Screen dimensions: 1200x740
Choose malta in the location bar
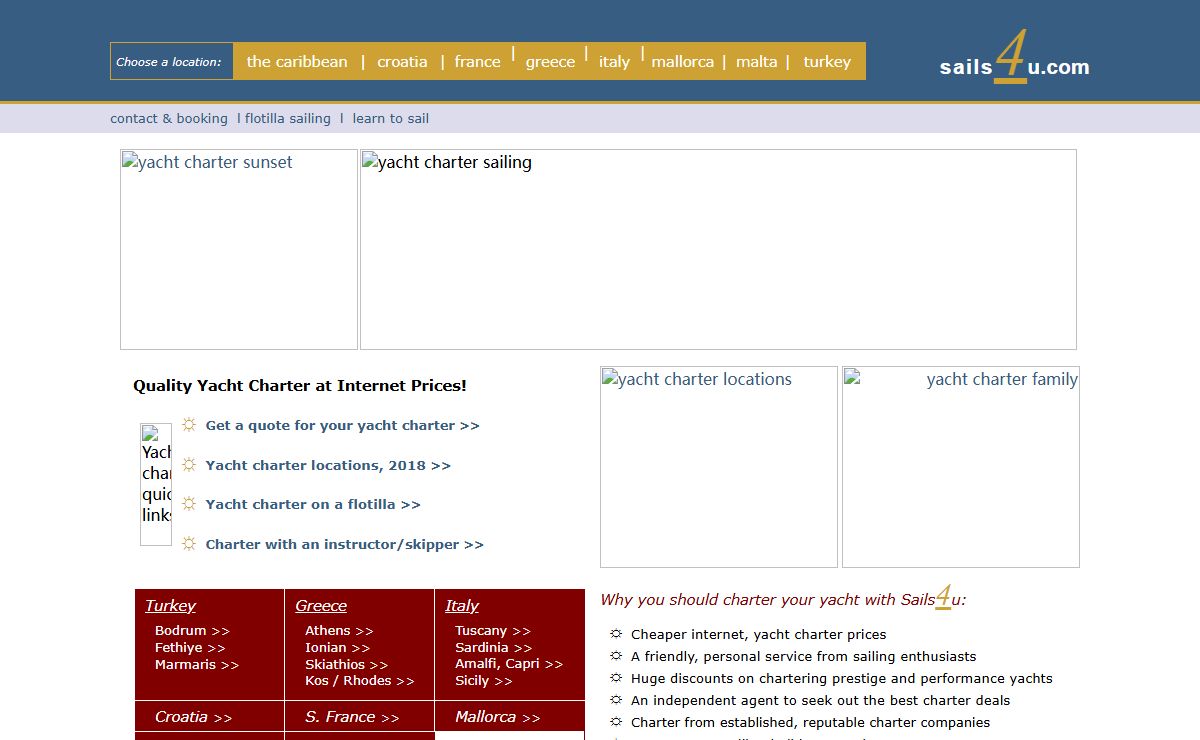[756, 61]
